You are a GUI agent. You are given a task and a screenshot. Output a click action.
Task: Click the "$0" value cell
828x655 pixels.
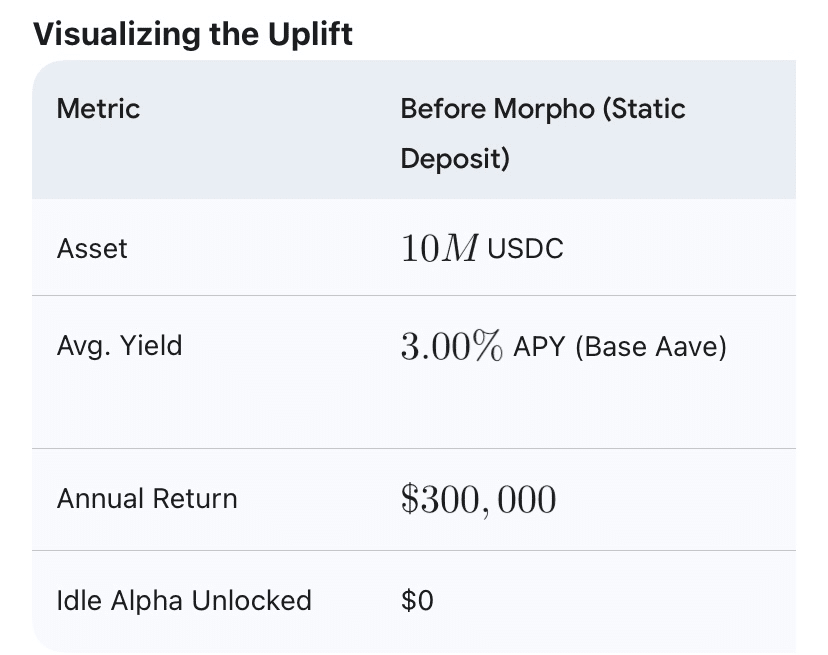[417, 600]
